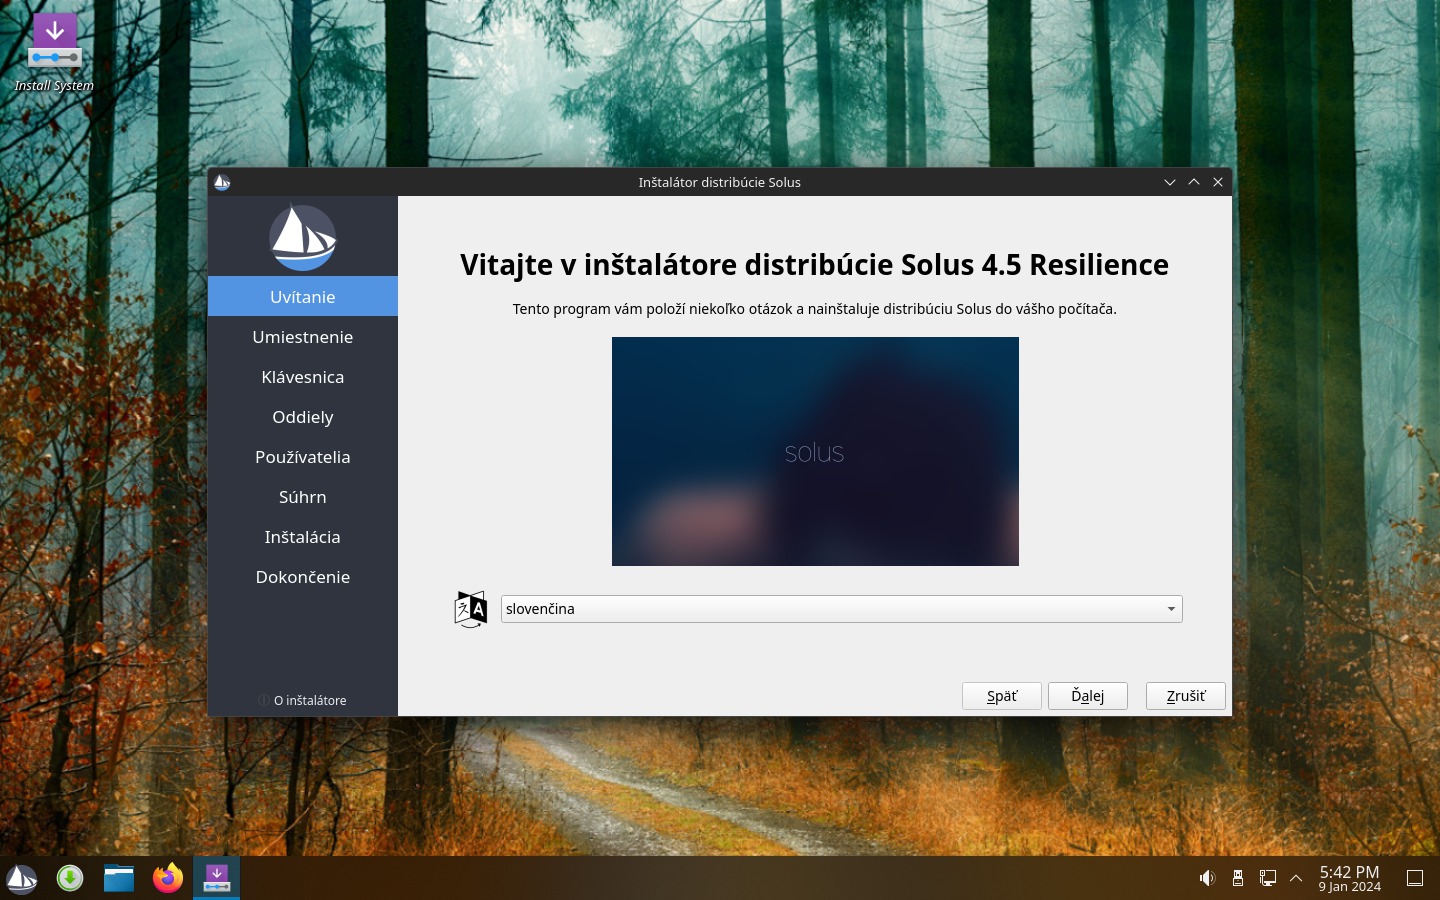Open the network status tray icon
Viewport: 1440px width, 900px height.
pyautogui.click(x=1267, y=878)
